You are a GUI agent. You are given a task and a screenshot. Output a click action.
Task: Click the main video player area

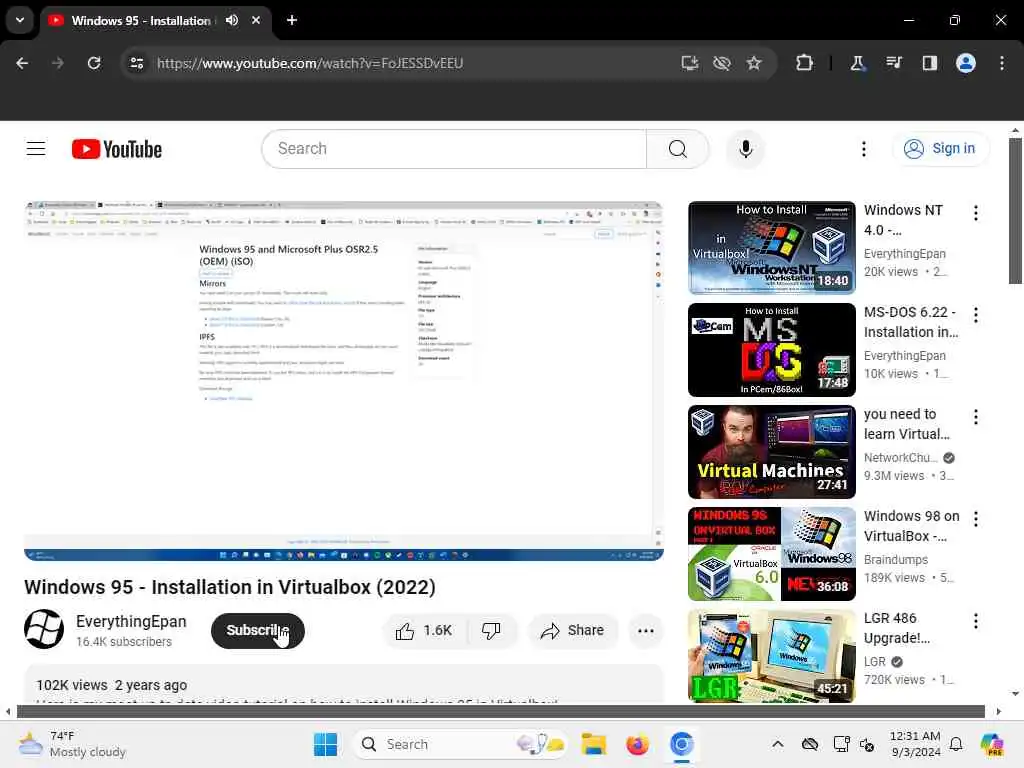pos(344,381)
